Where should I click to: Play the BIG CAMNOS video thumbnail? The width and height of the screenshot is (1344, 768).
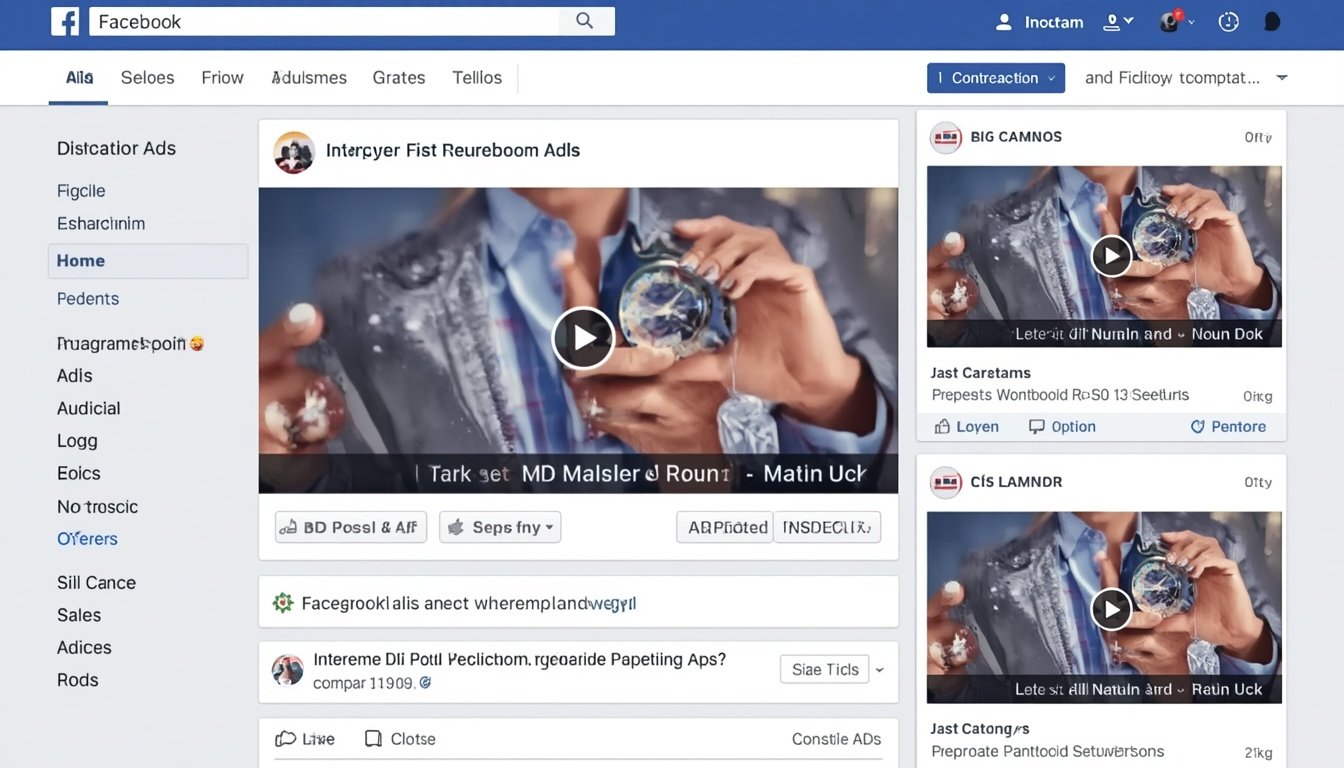[x=1111, y=256]
